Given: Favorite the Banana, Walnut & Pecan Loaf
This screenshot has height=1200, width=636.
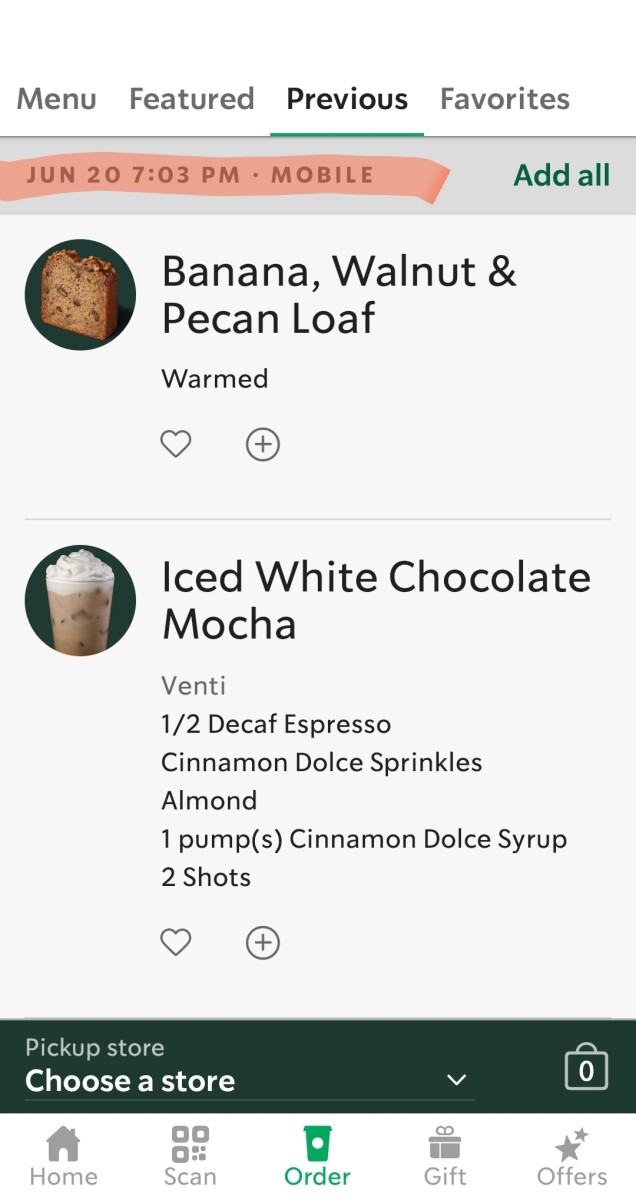Looking at the screenshot, I should pos(176,444).
